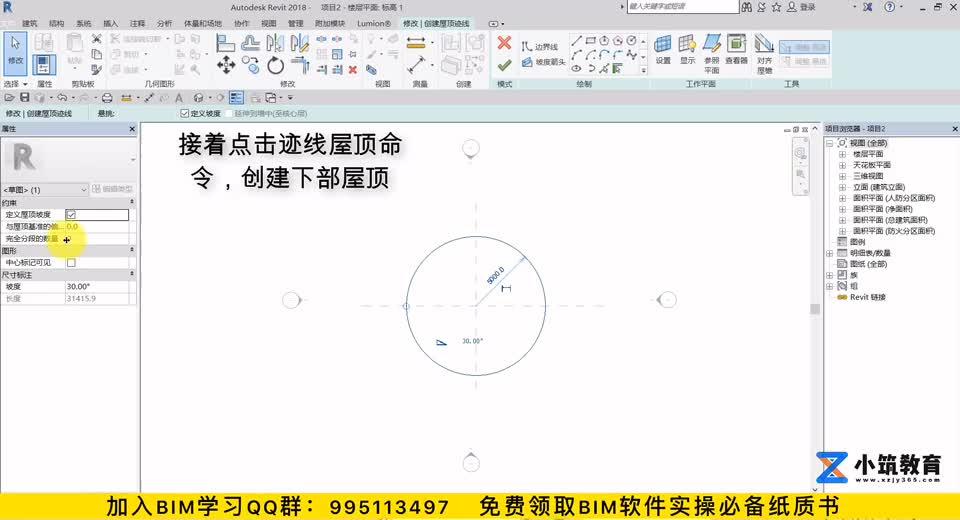Open the 体量和场地 ribbon tab
This screenshot has width=960, height=520.
click(x=202, y=23)
